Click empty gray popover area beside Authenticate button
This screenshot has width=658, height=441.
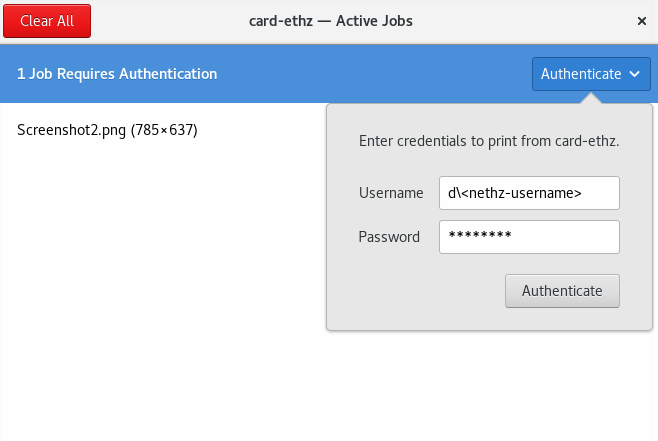(415, 291)
